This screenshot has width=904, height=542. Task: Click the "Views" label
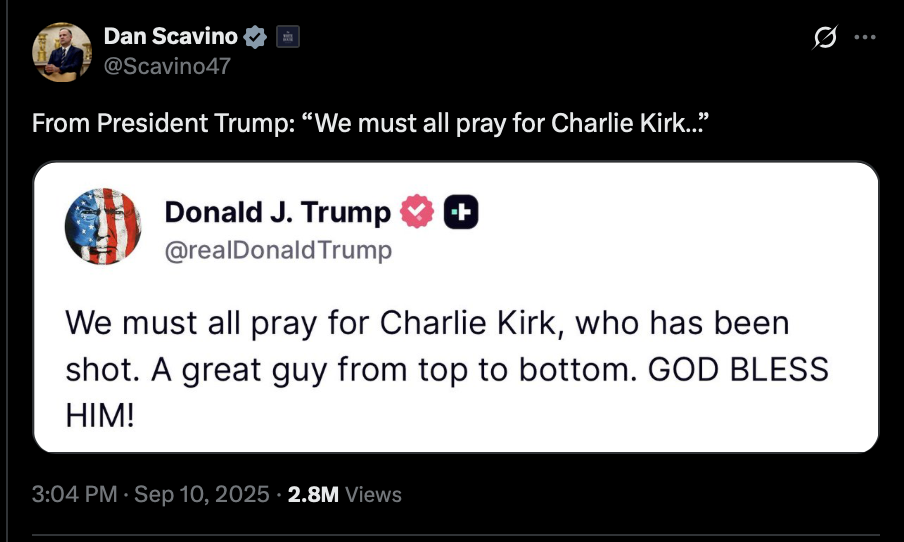point(373,494)
